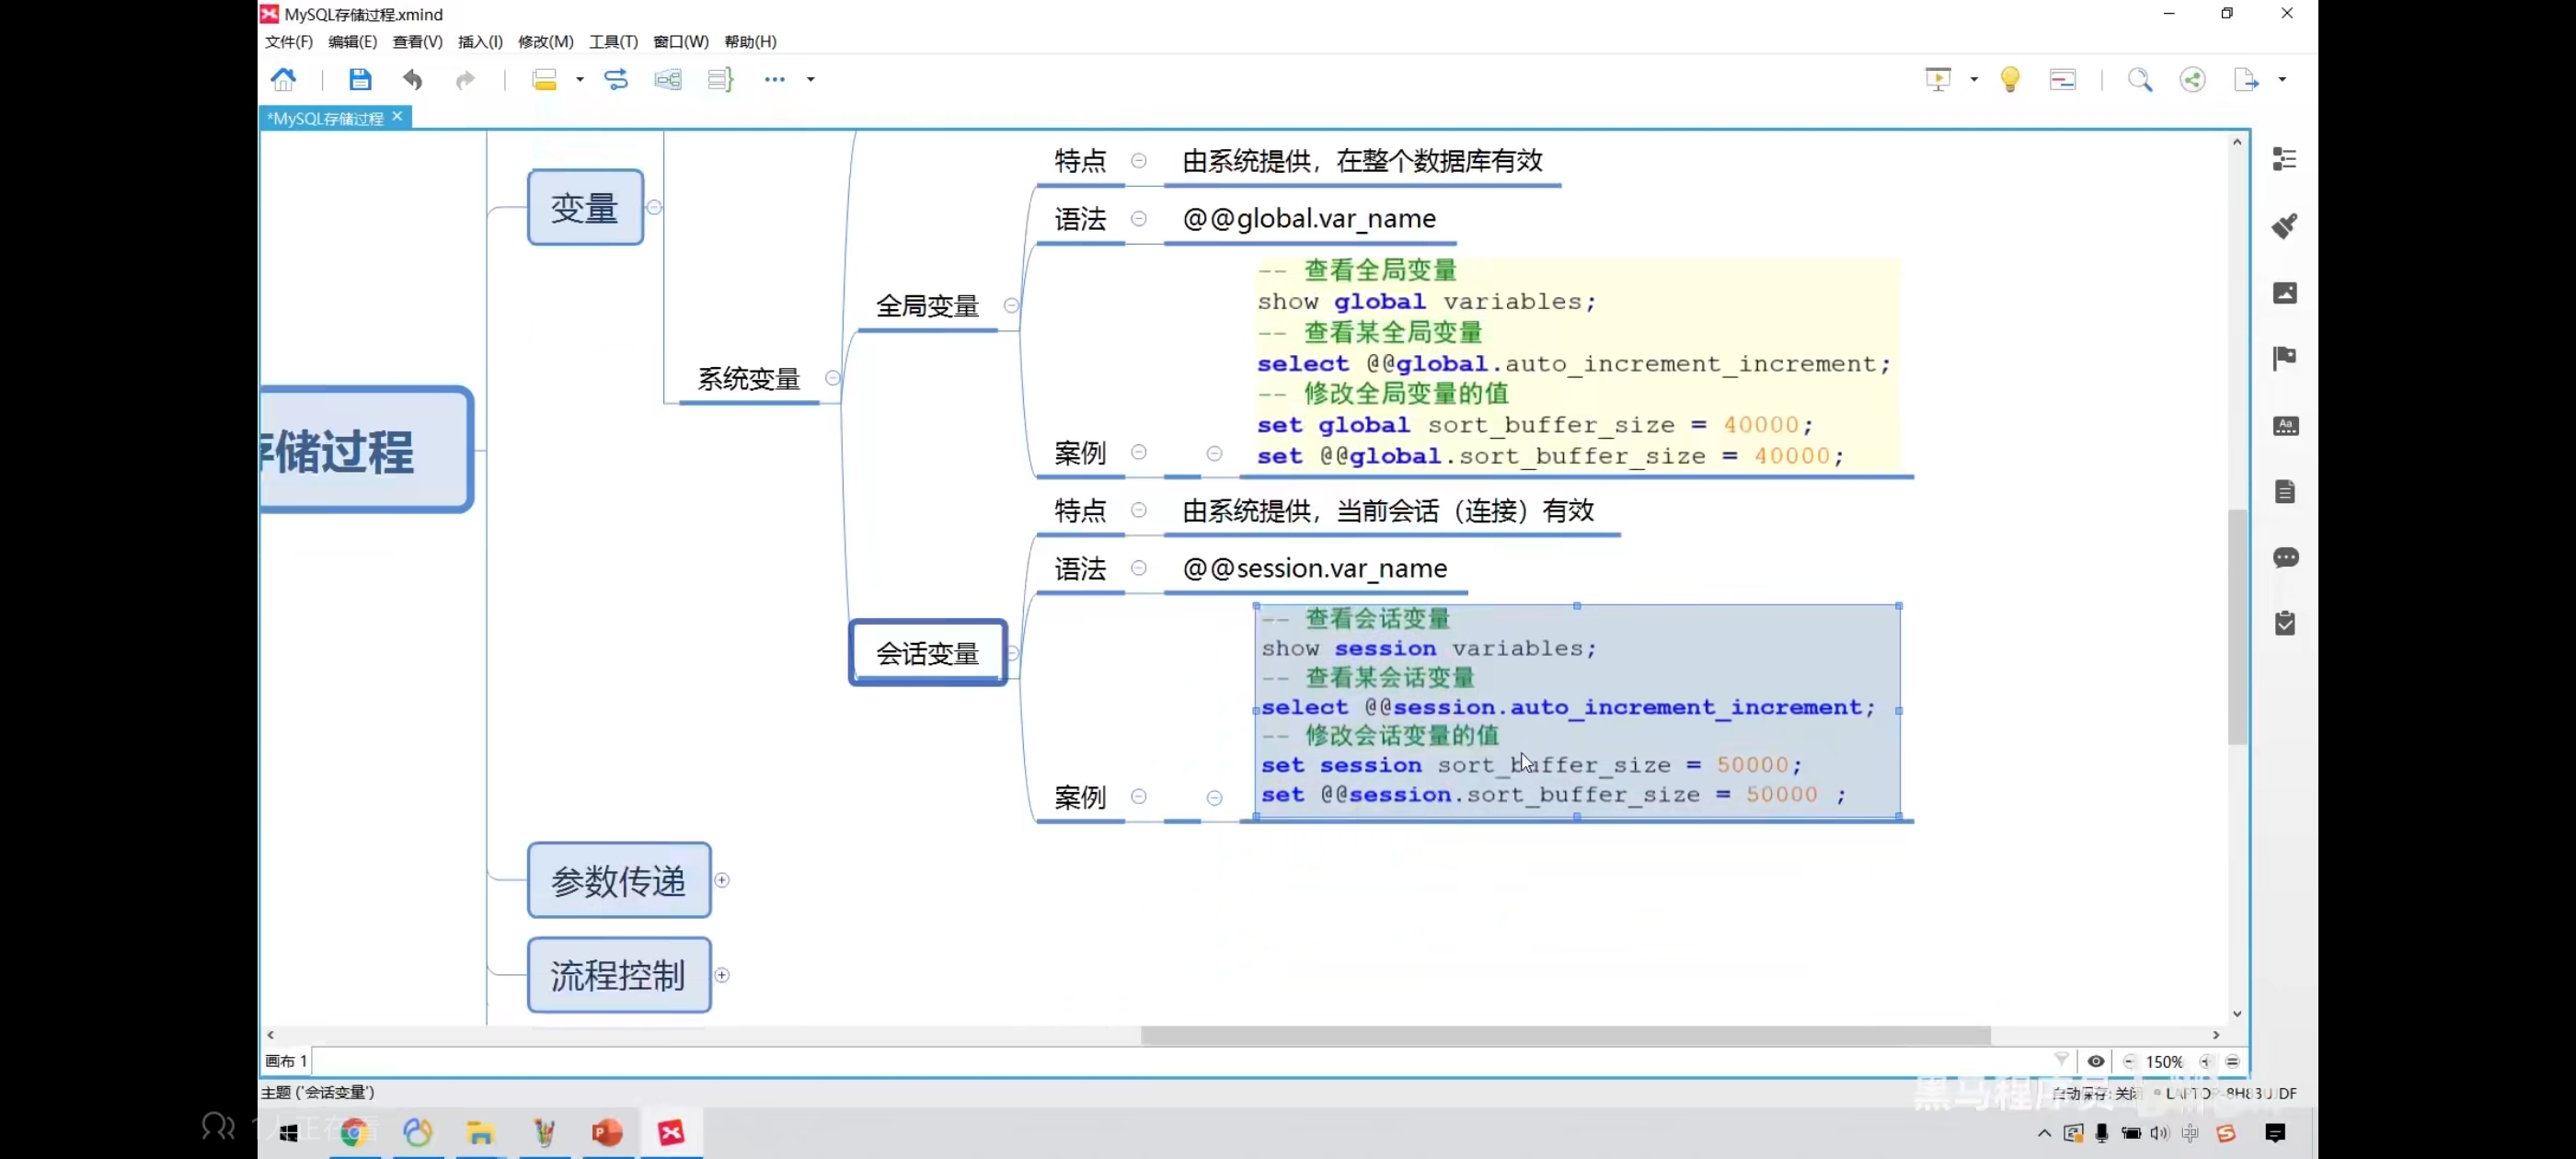Expand the 参数传递 topic
The image size is (2576, 1159).
point(722,880)
